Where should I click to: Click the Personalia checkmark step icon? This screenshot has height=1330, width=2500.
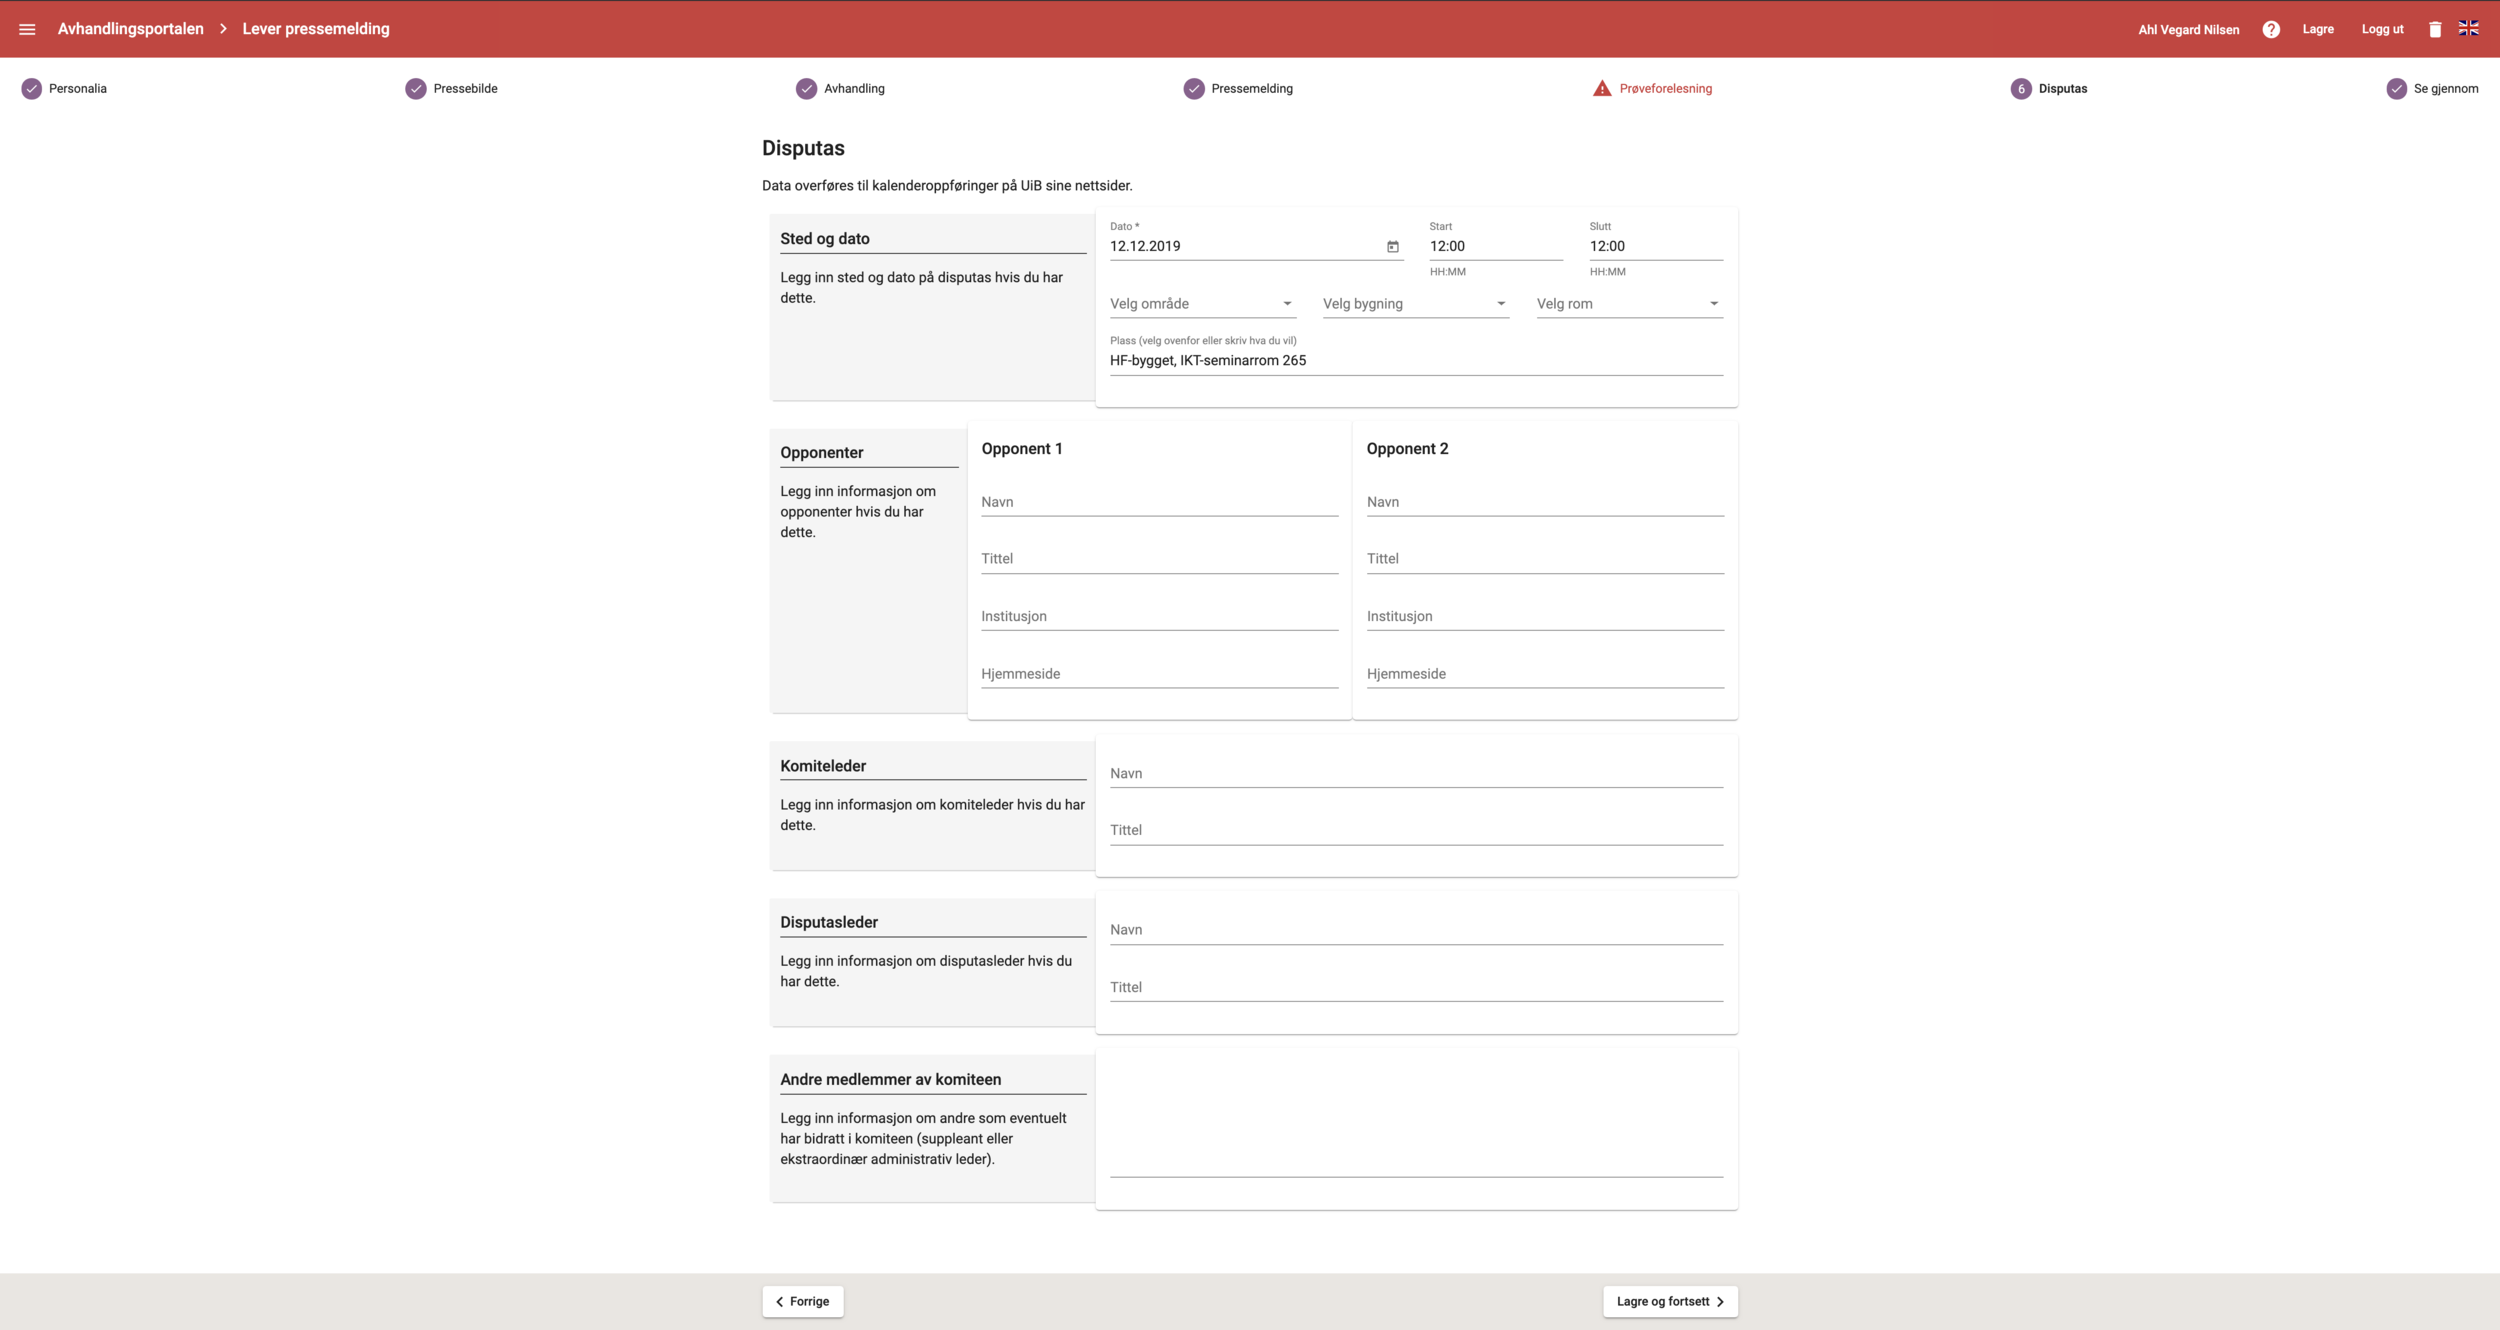pos(32,88)
